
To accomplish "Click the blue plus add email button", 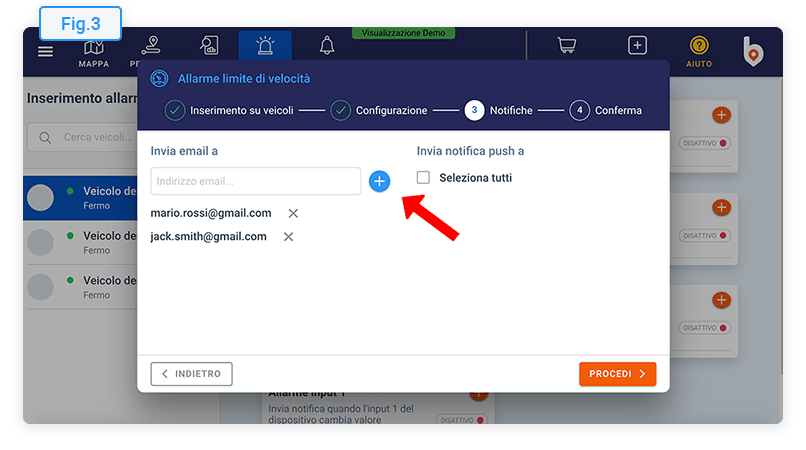I will (379, 181).
